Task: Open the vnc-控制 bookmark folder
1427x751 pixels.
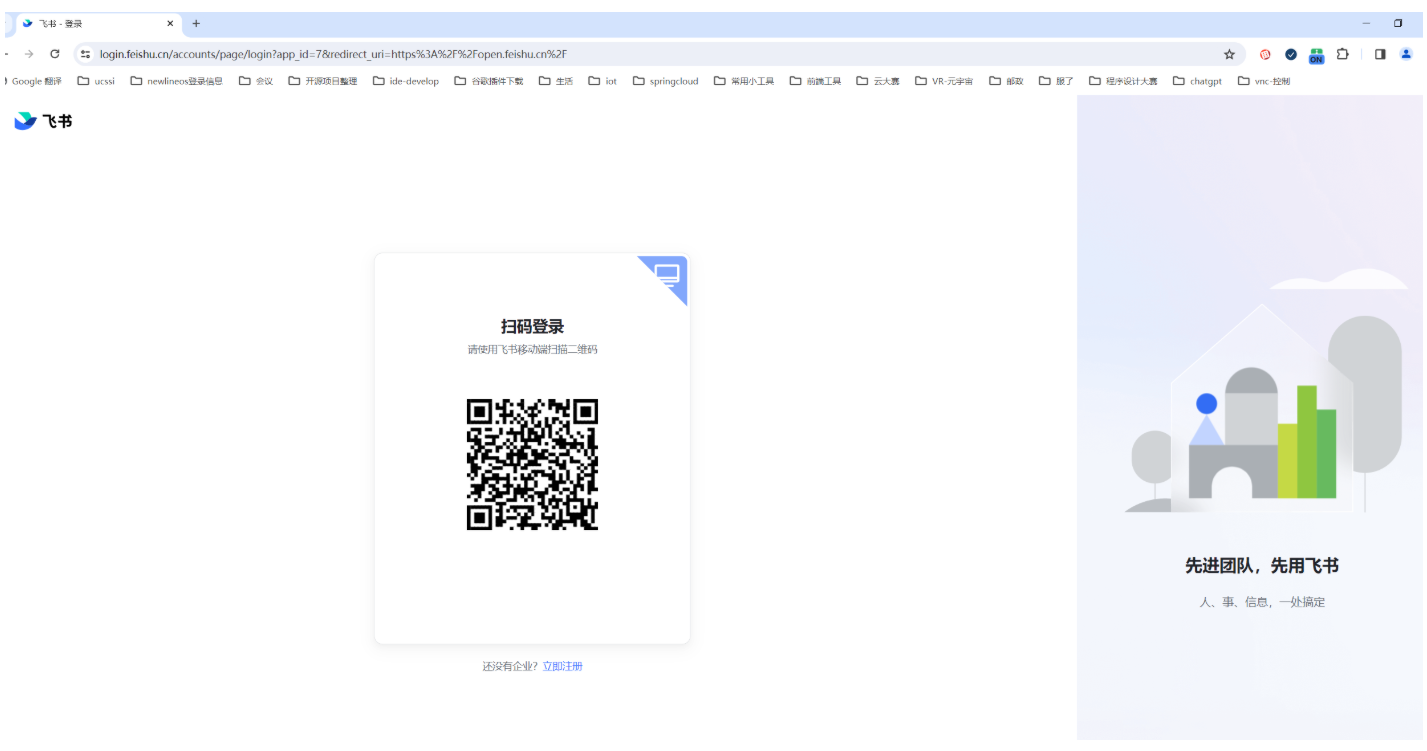Action: [1264, 81]
